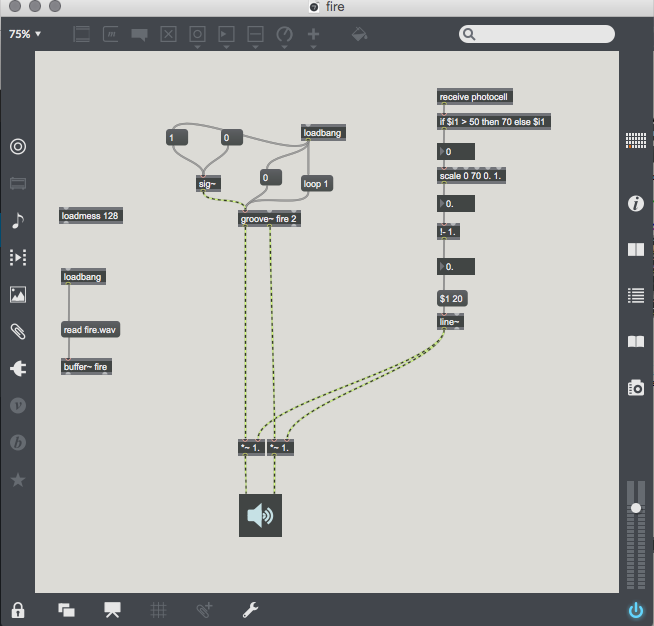Click the read fire.wav message box

pyautogui.click(x=90, y=329)
